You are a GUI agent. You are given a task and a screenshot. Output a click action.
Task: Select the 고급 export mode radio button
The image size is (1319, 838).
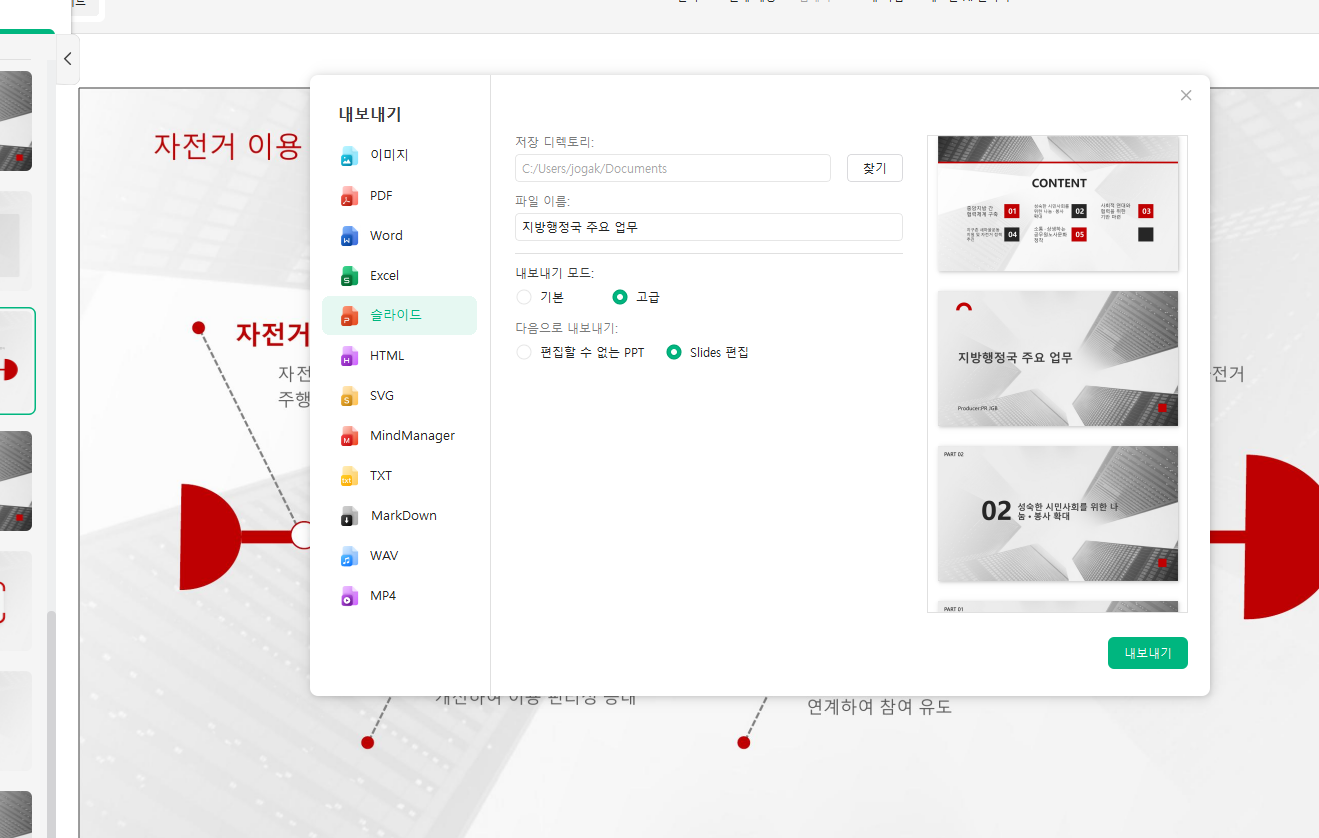(620, 297)
